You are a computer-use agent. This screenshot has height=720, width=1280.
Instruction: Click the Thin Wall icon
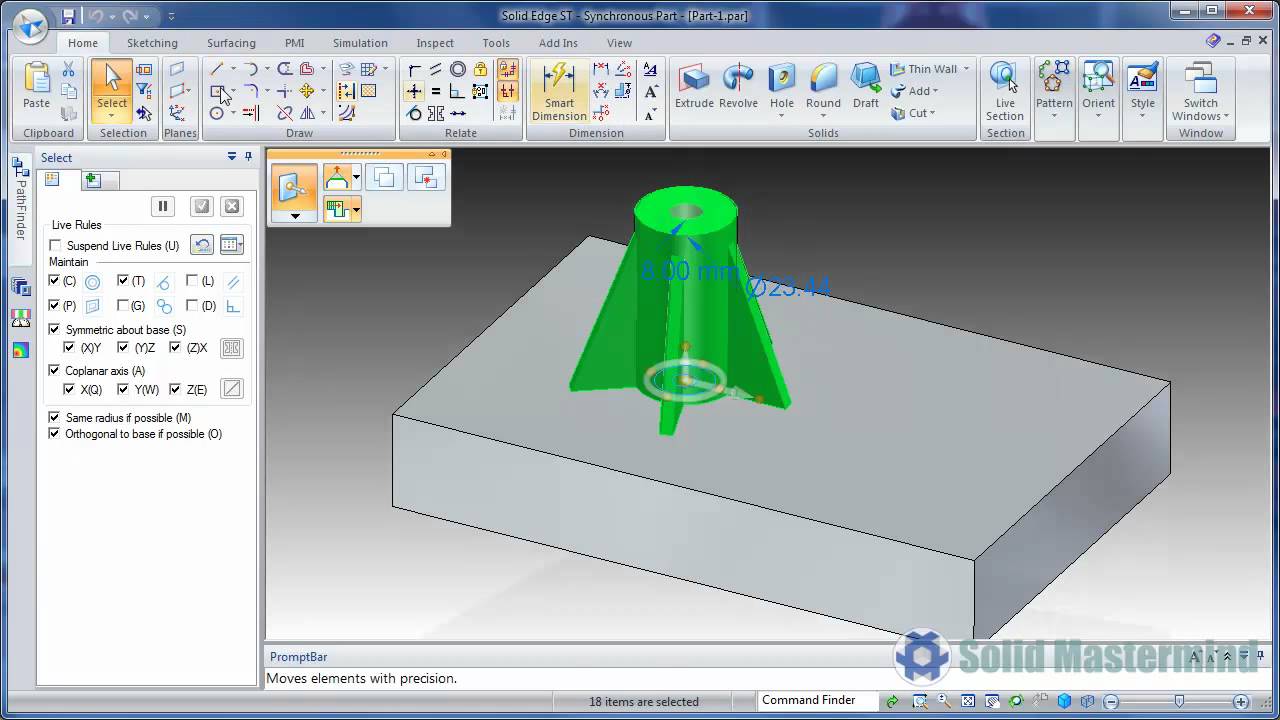tap(898, 69)
